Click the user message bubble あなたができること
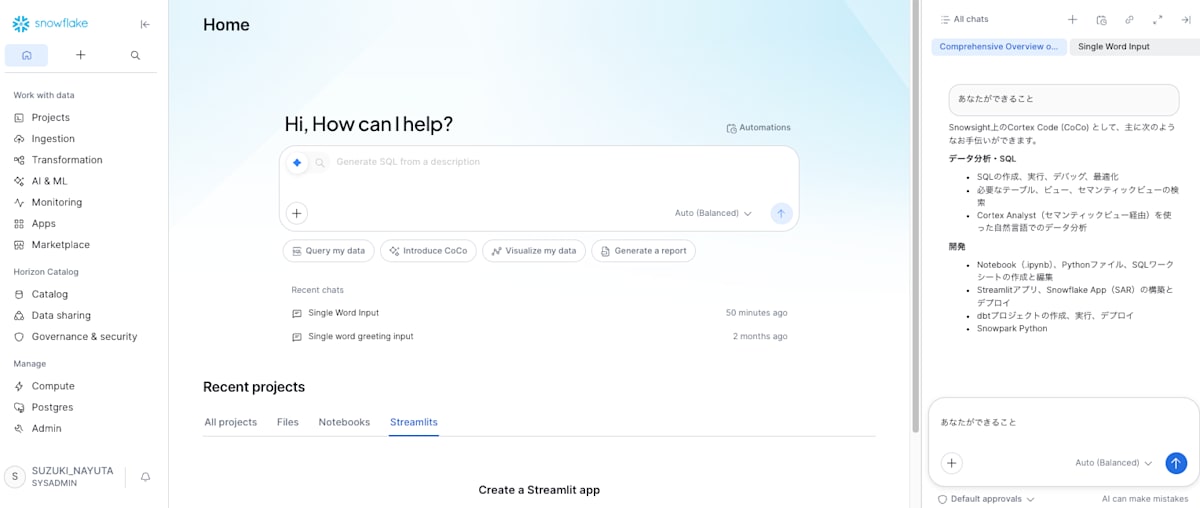The image size is (1200, 508). 1064,99
